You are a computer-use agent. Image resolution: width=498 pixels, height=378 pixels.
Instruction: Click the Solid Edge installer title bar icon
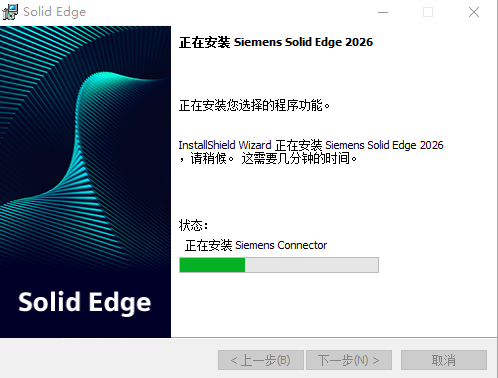(10, 12)
